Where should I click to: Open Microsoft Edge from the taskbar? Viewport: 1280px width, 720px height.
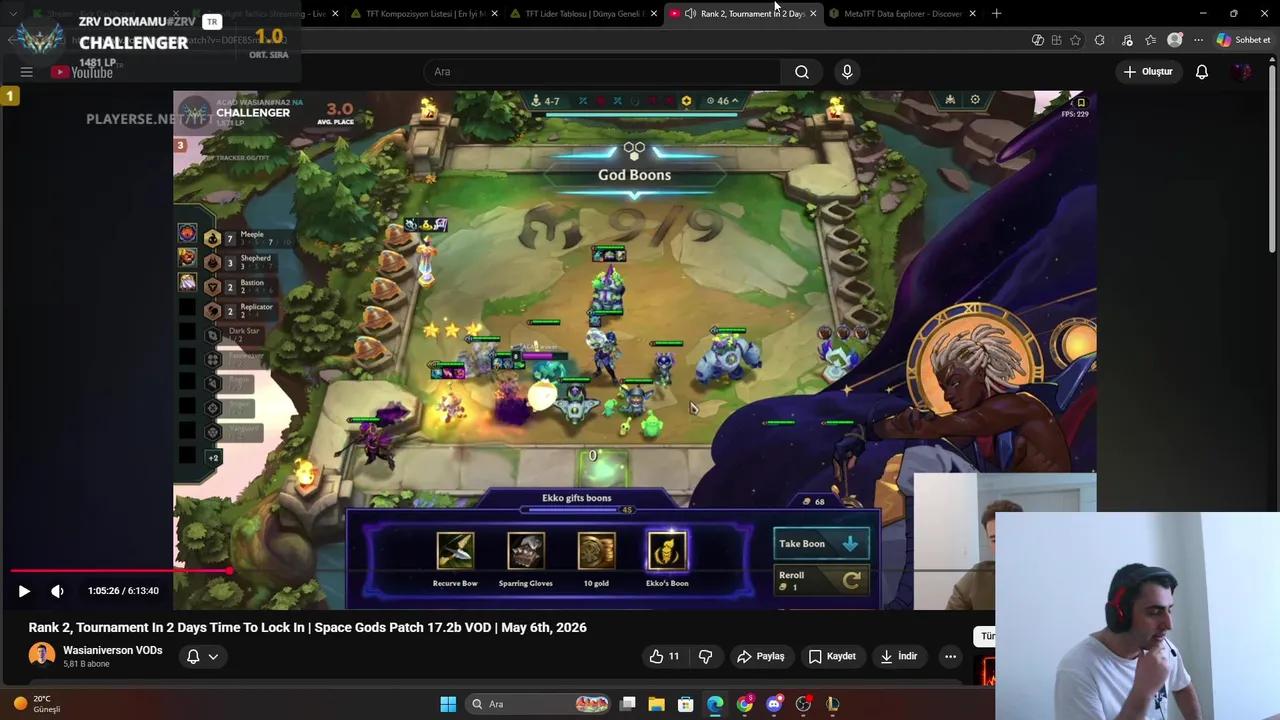(715, 704)
